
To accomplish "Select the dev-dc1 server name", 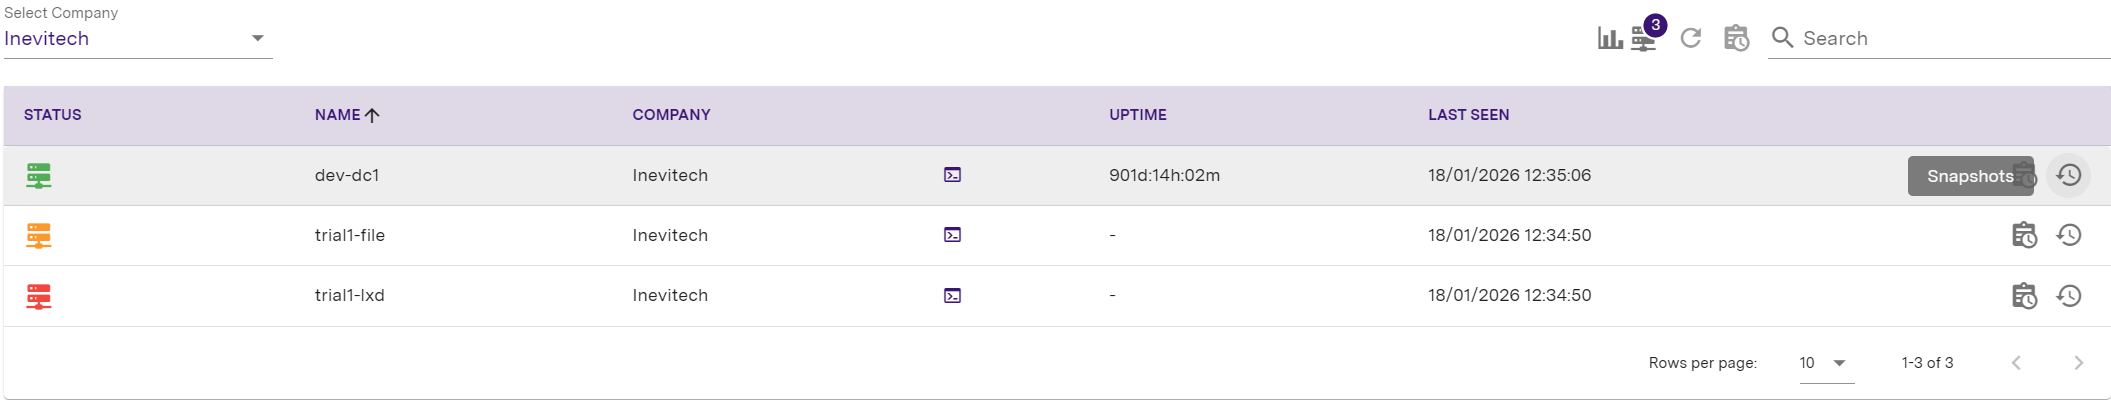I will [347, 175].
